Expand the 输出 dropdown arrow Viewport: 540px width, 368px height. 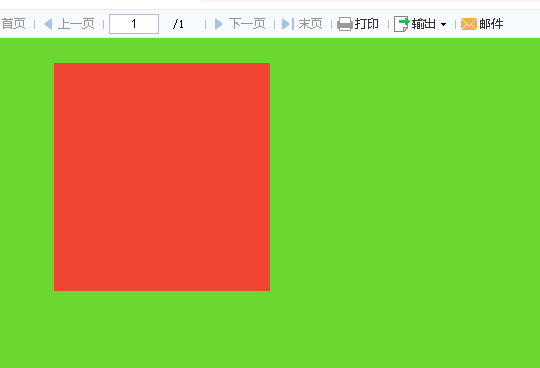444,24
